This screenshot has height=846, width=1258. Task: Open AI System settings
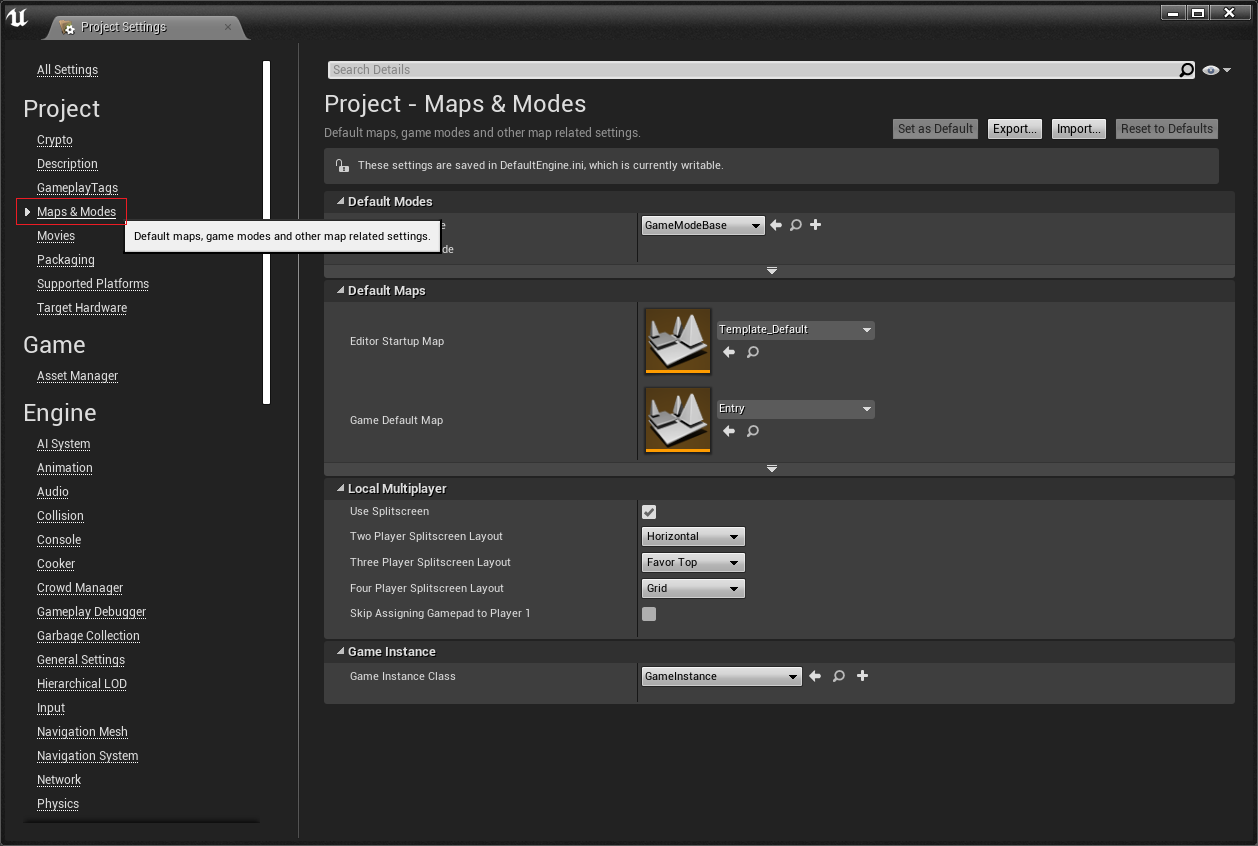click(x=63, y=444)
